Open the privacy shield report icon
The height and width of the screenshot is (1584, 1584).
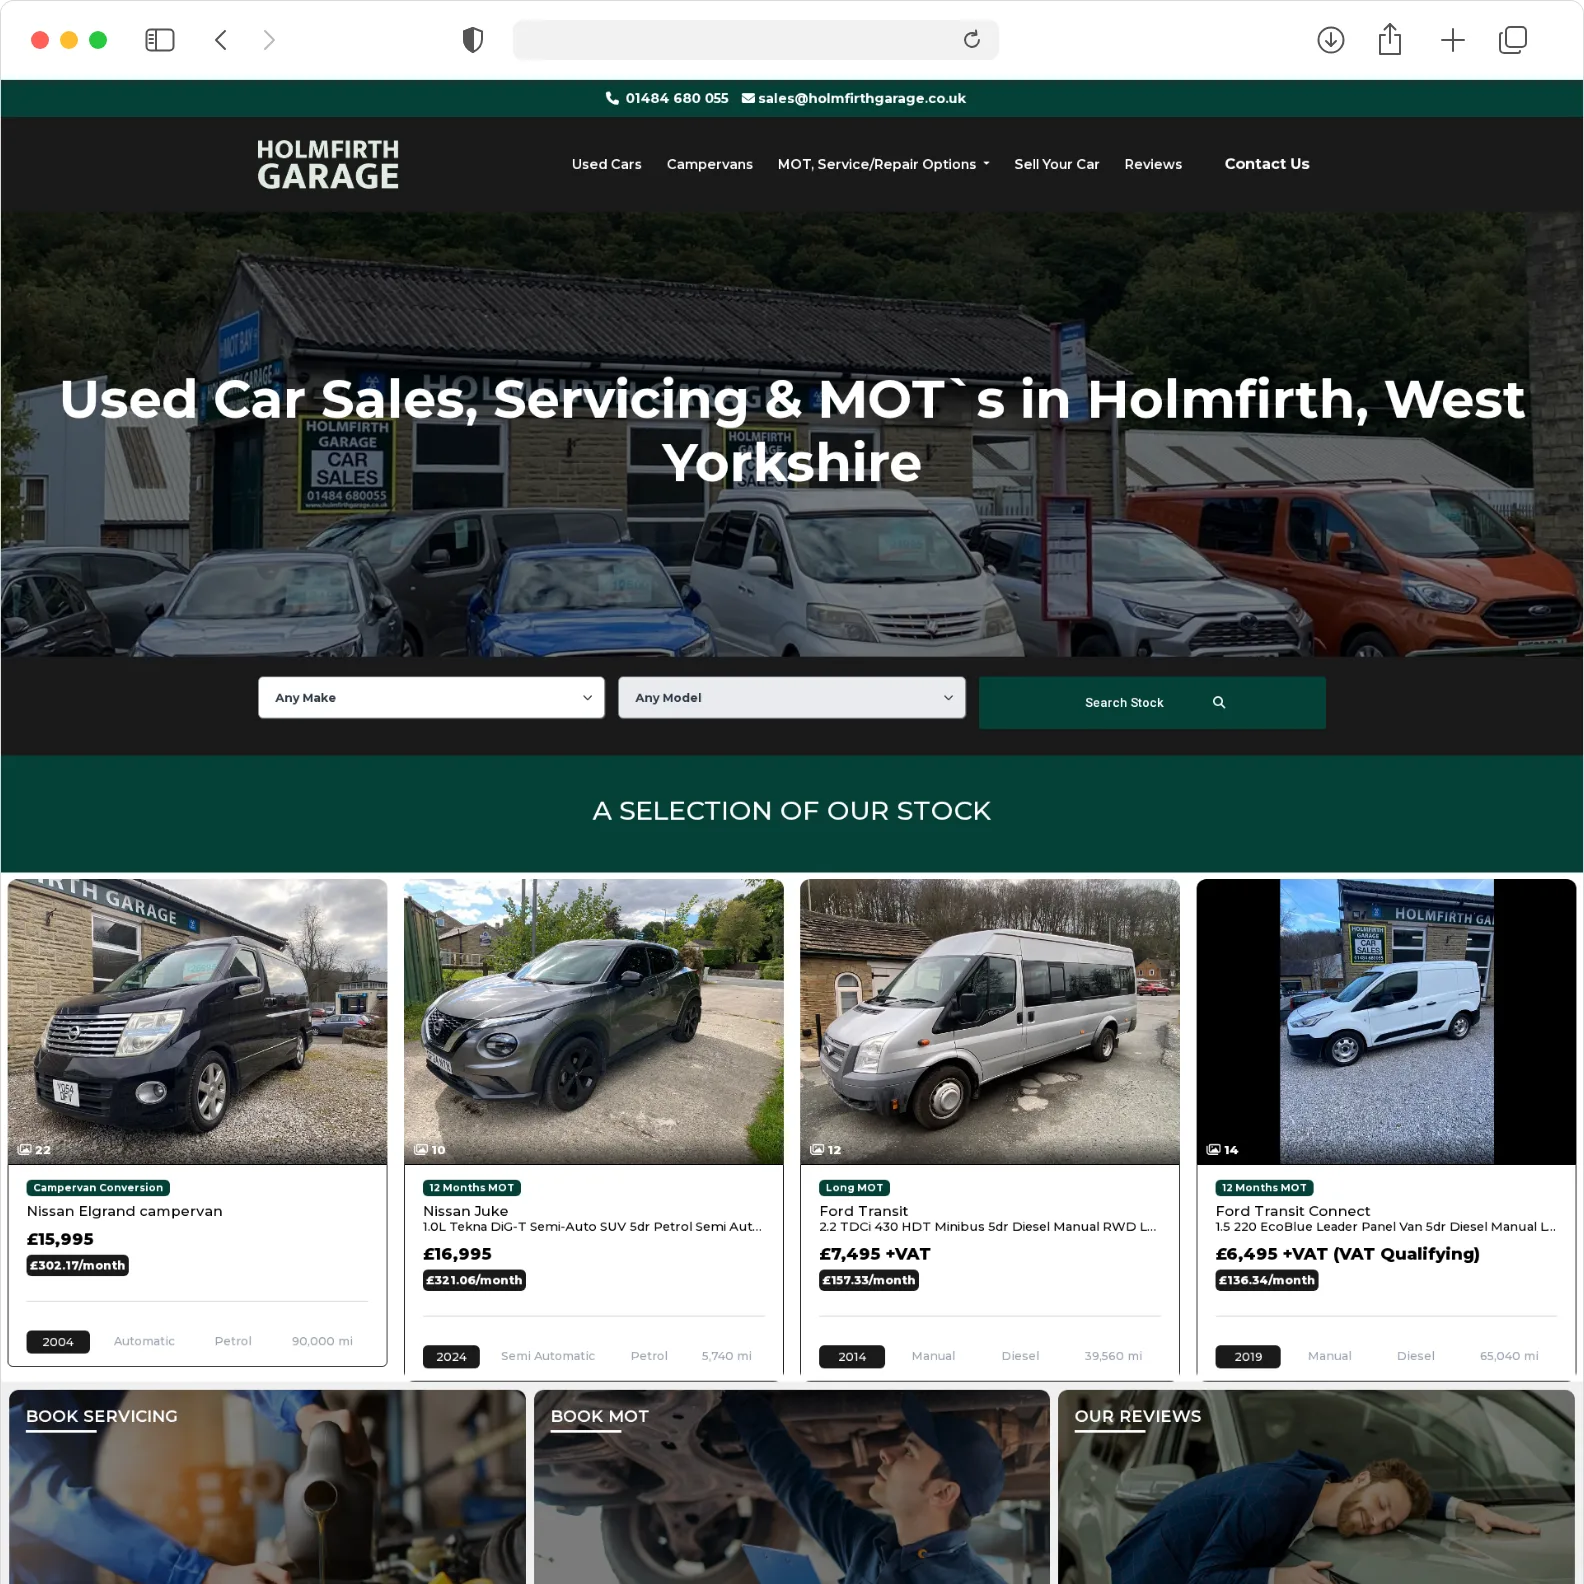pyautogui.click(x=473, y=40)
